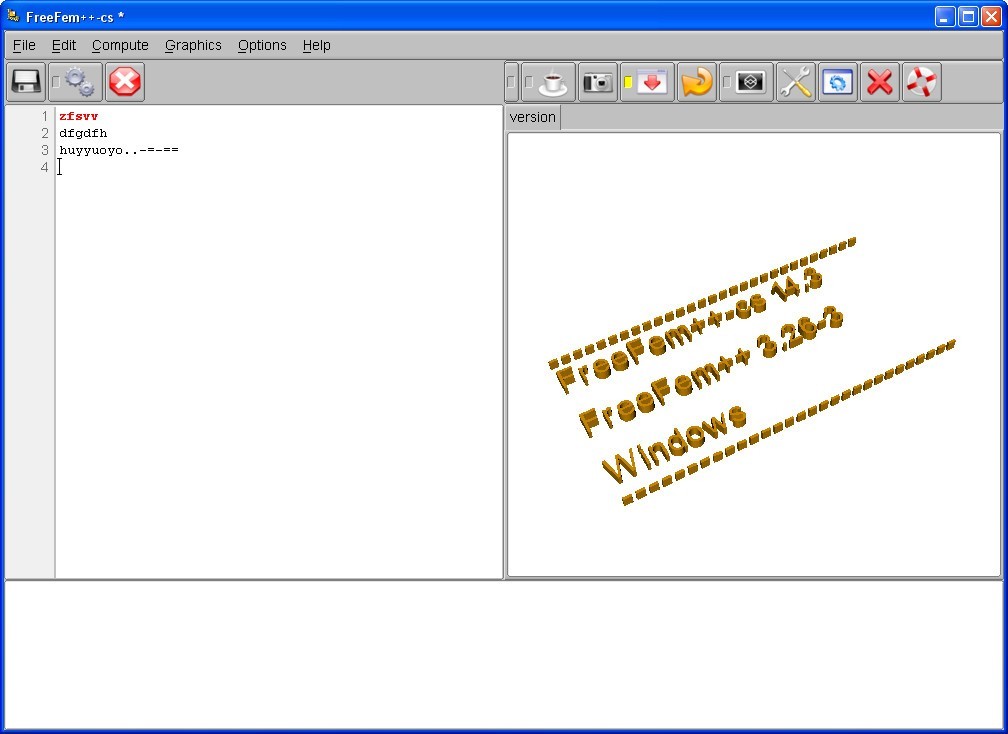The image size is (1008, 734).
Task: Click the blue window gear icon
Action: point(838,82)
